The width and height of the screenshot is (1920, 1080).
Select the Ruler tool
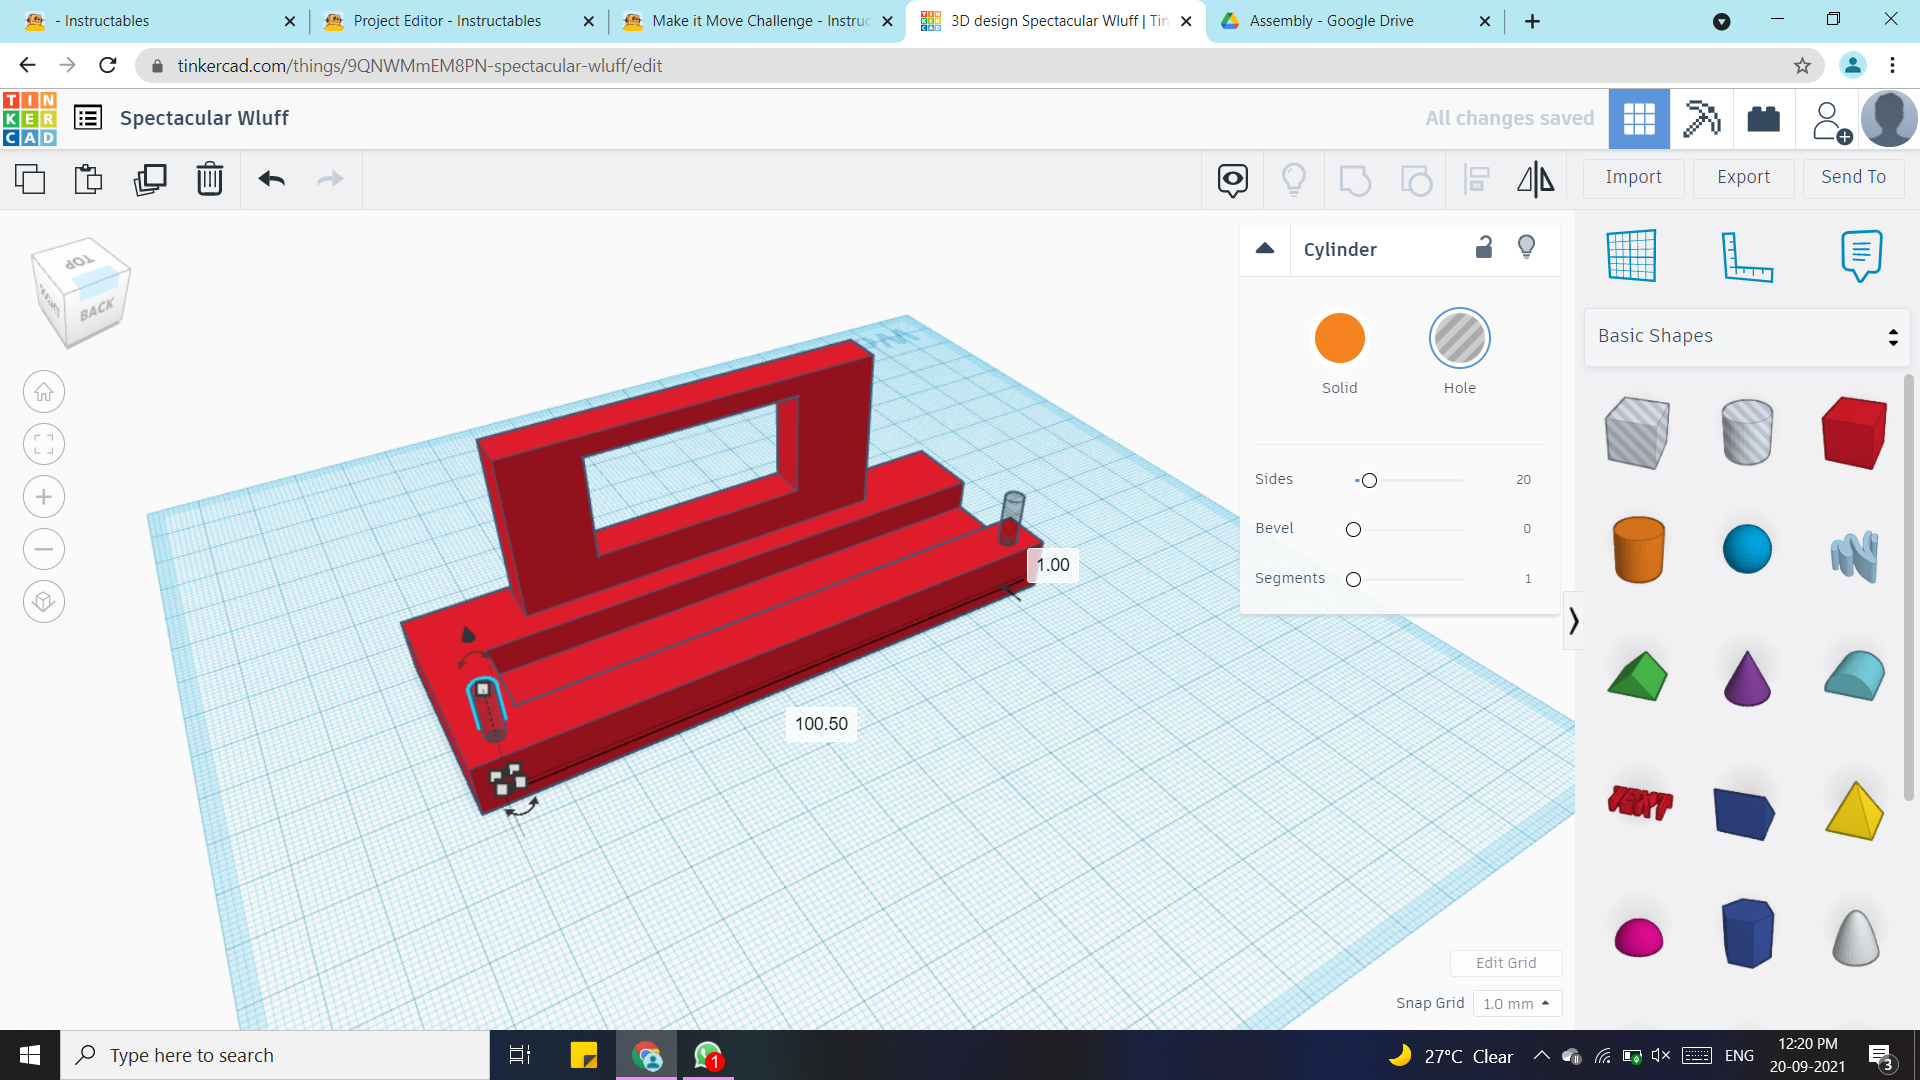pyautogui.click(x=1746, y=255)
